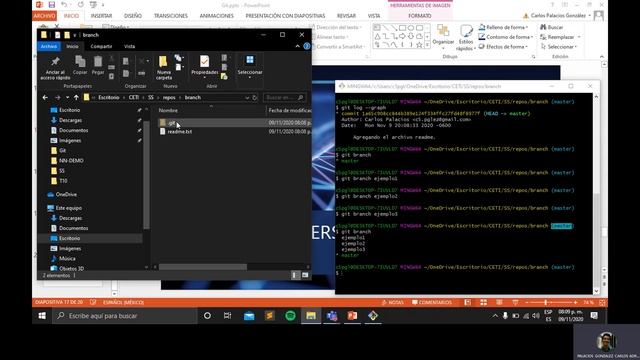The height and width of the screenshot is (360, 640).
Task: Click the repos breadcrumb in address bar
Action: [x=169, y=98]
